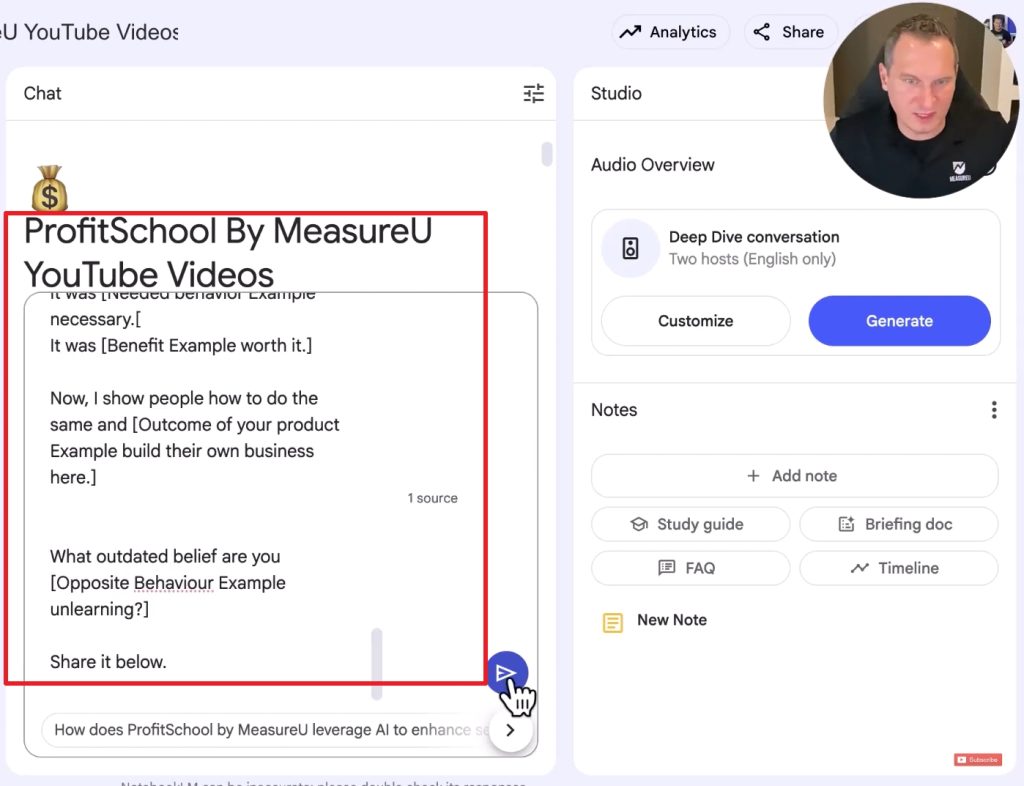
Task: Add a new note
Action: 794,476
